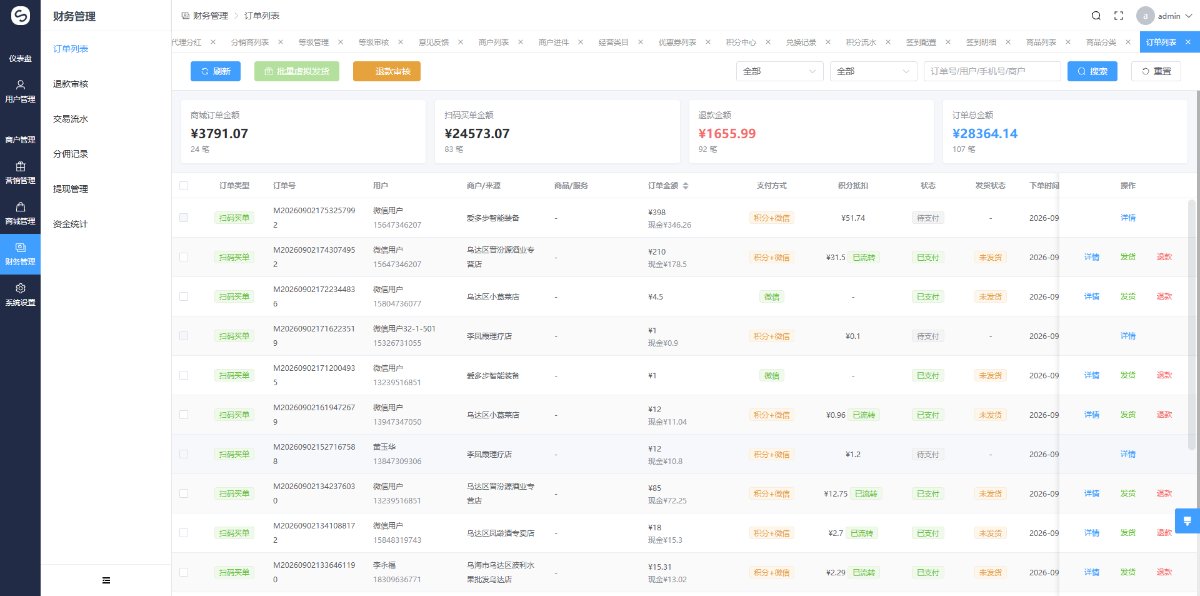This screenshot has width=1200, height=596.
Task: Click the green 批量虚拟发货 button
Action: pos(298,71)
